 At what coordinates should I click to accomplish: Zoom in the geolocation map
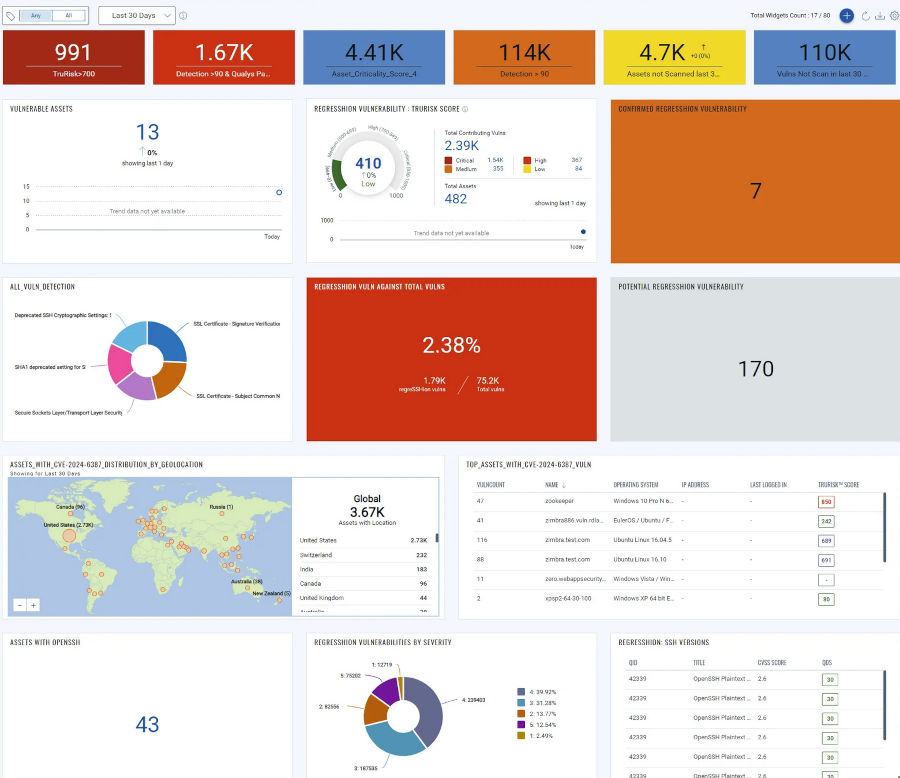pyautogui.click(x=33, y=605)
